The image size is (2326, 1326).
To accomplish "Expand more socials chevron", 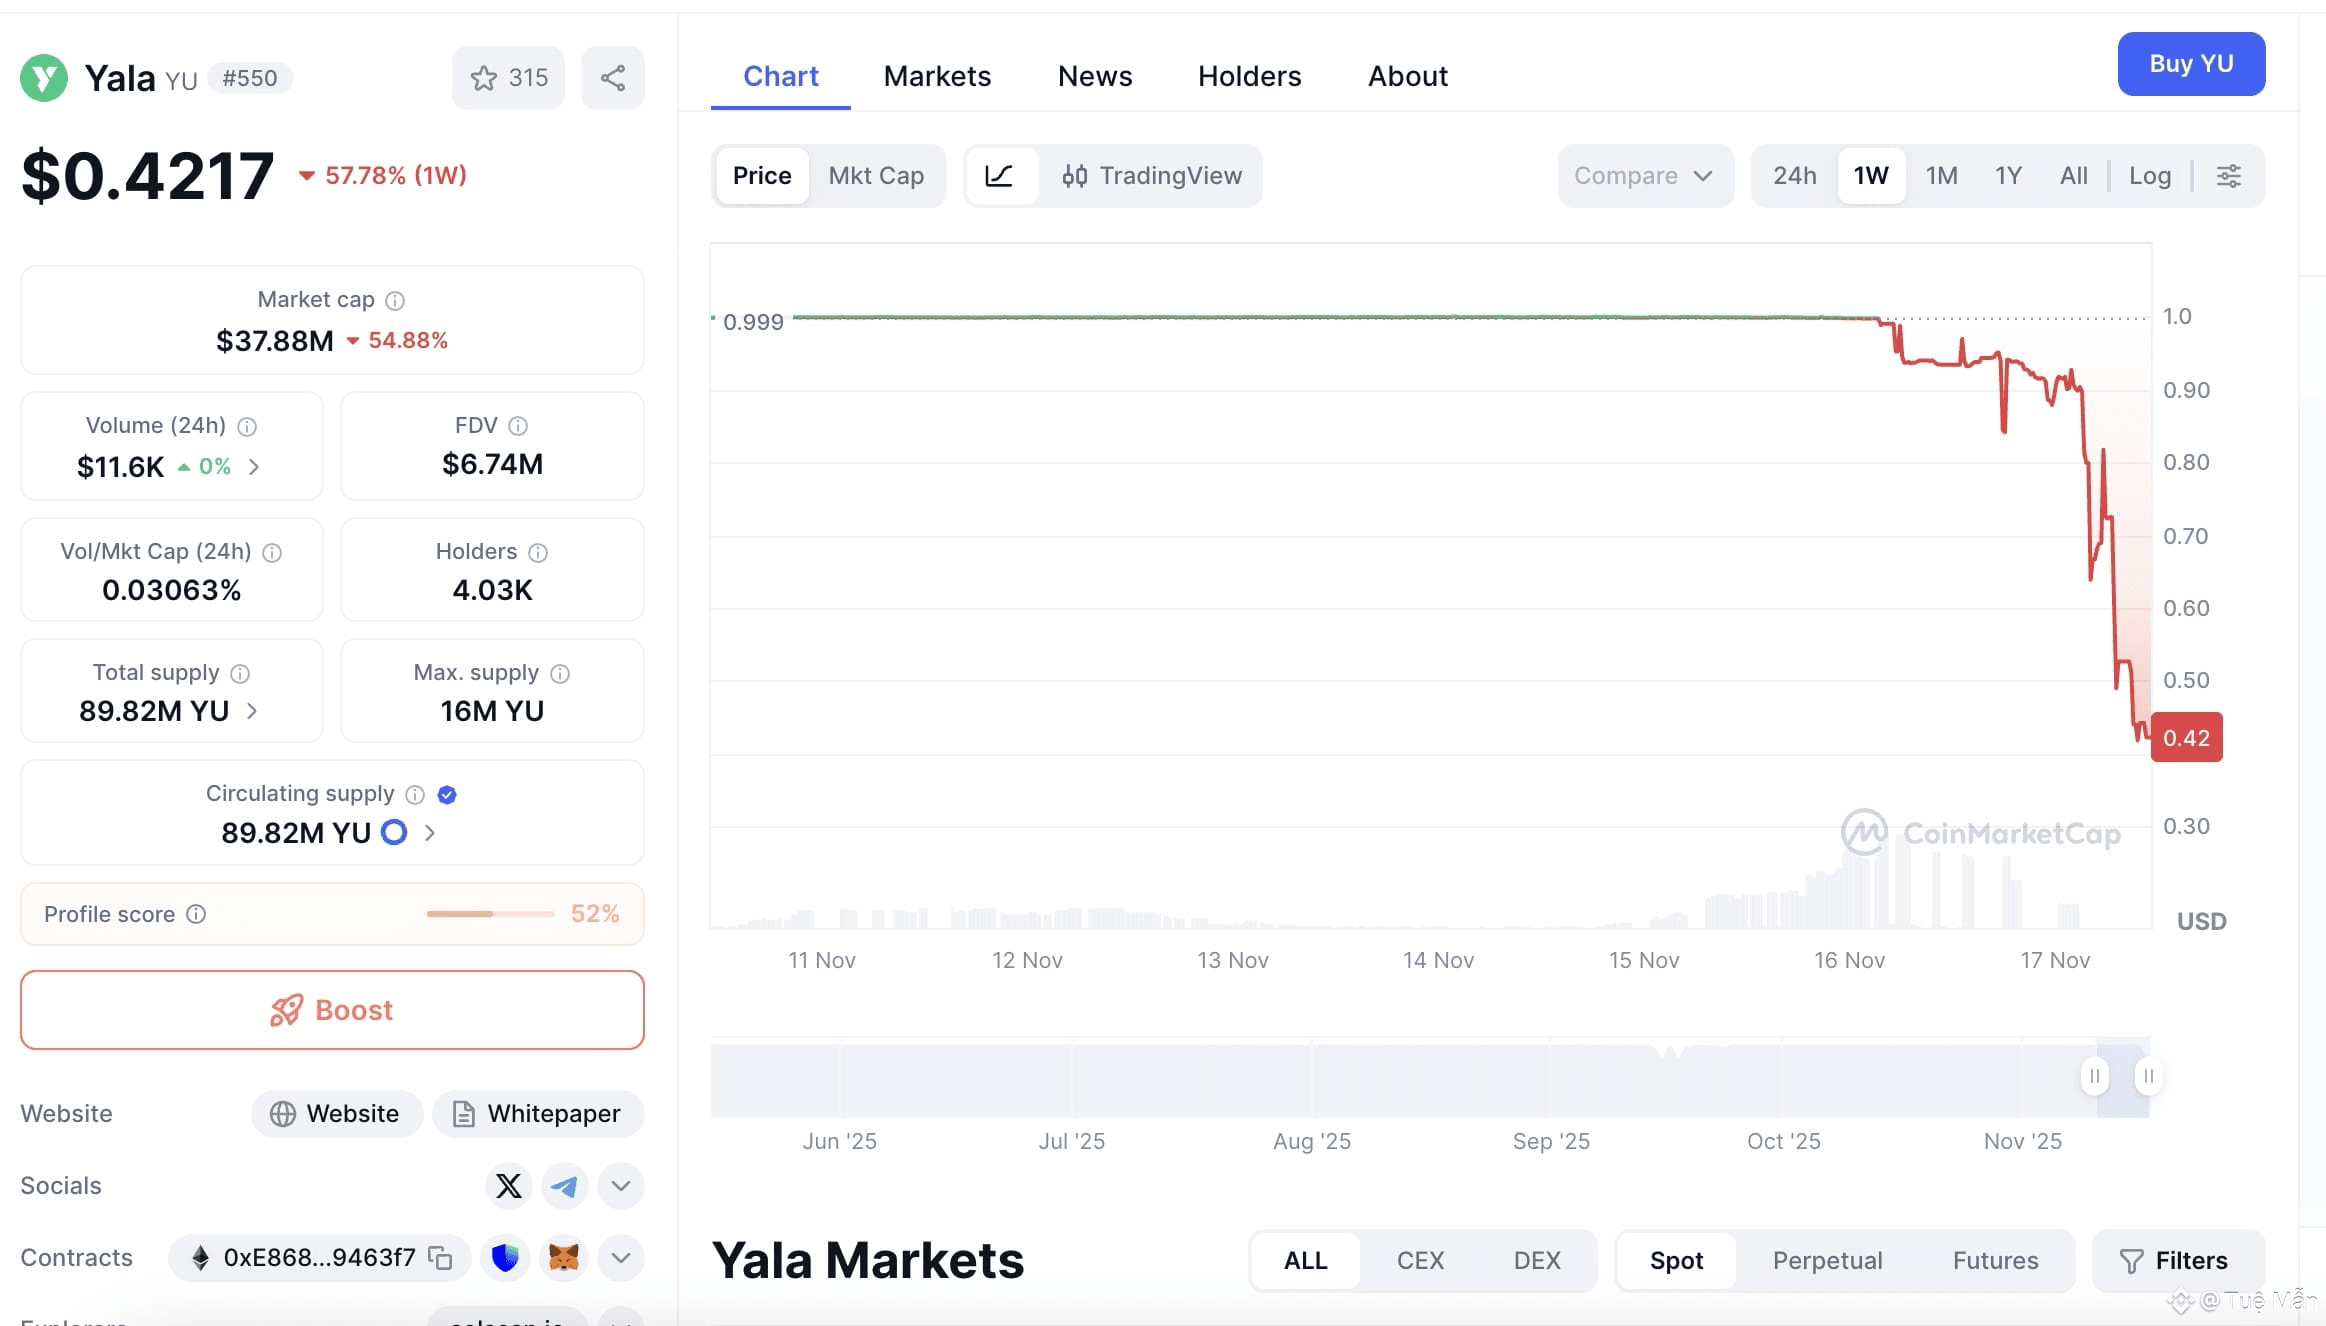I will click(621, 1186).
